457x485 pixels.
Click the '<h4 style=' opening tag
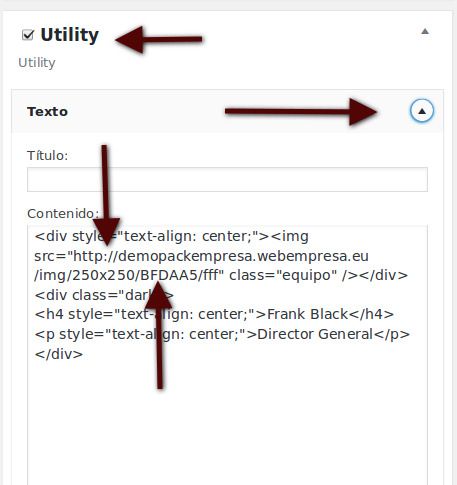(x=74, y=314)
